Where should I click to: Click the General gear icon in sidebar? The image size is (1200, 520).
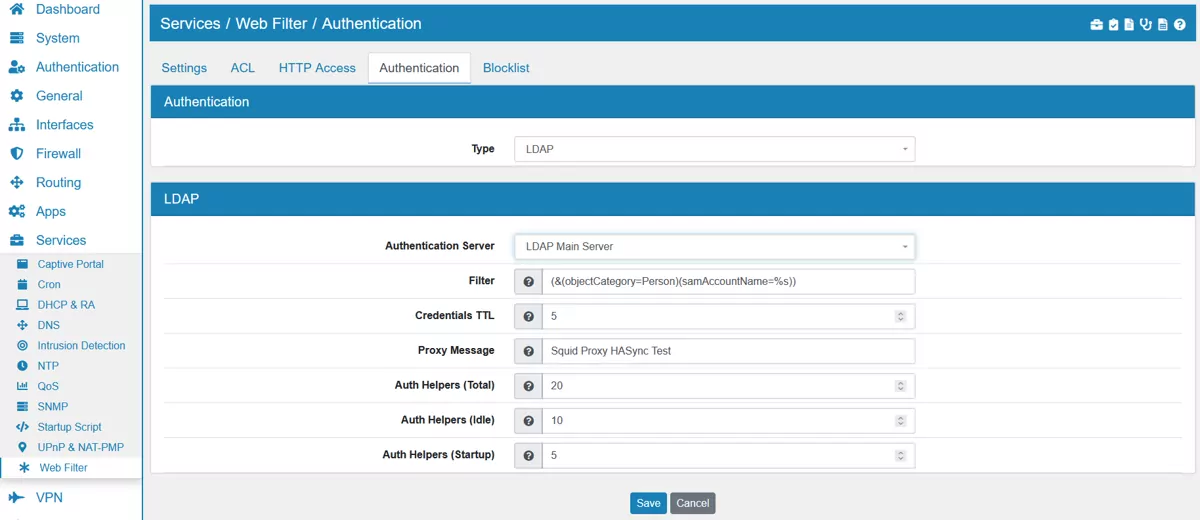point(16,96)
